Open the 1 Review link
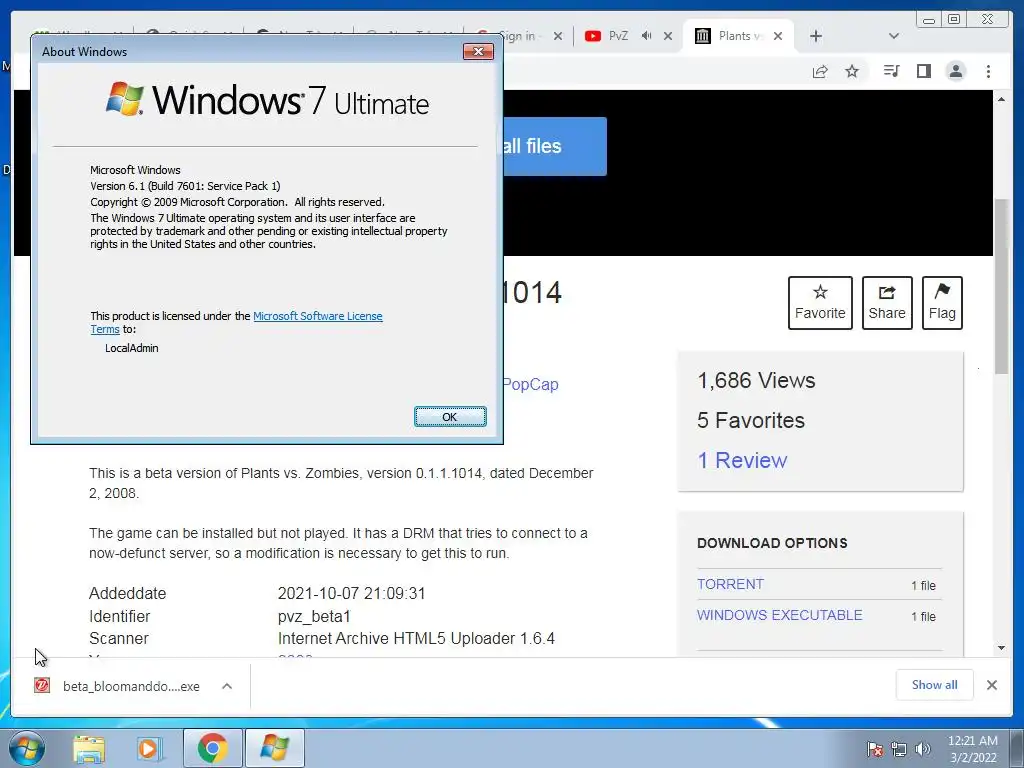Viewport: 1024px width, 768px height. pos(742,460)
